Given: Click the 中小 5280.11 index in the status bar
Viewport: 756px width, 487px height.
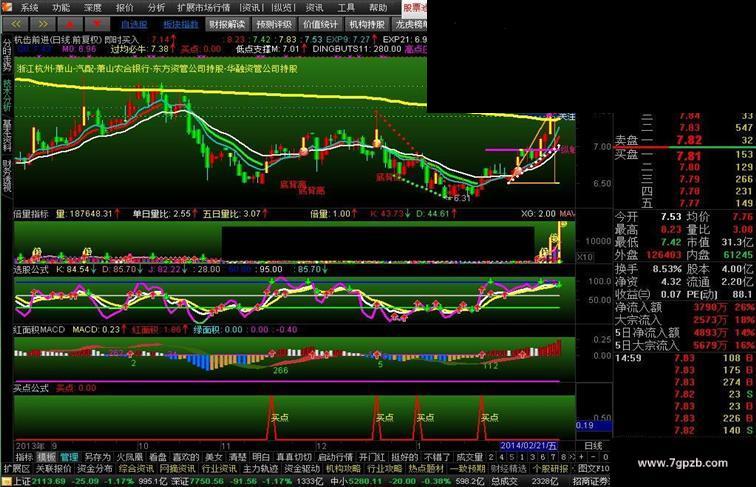Looking at the screenshot, I should click(x=356, y=481).
